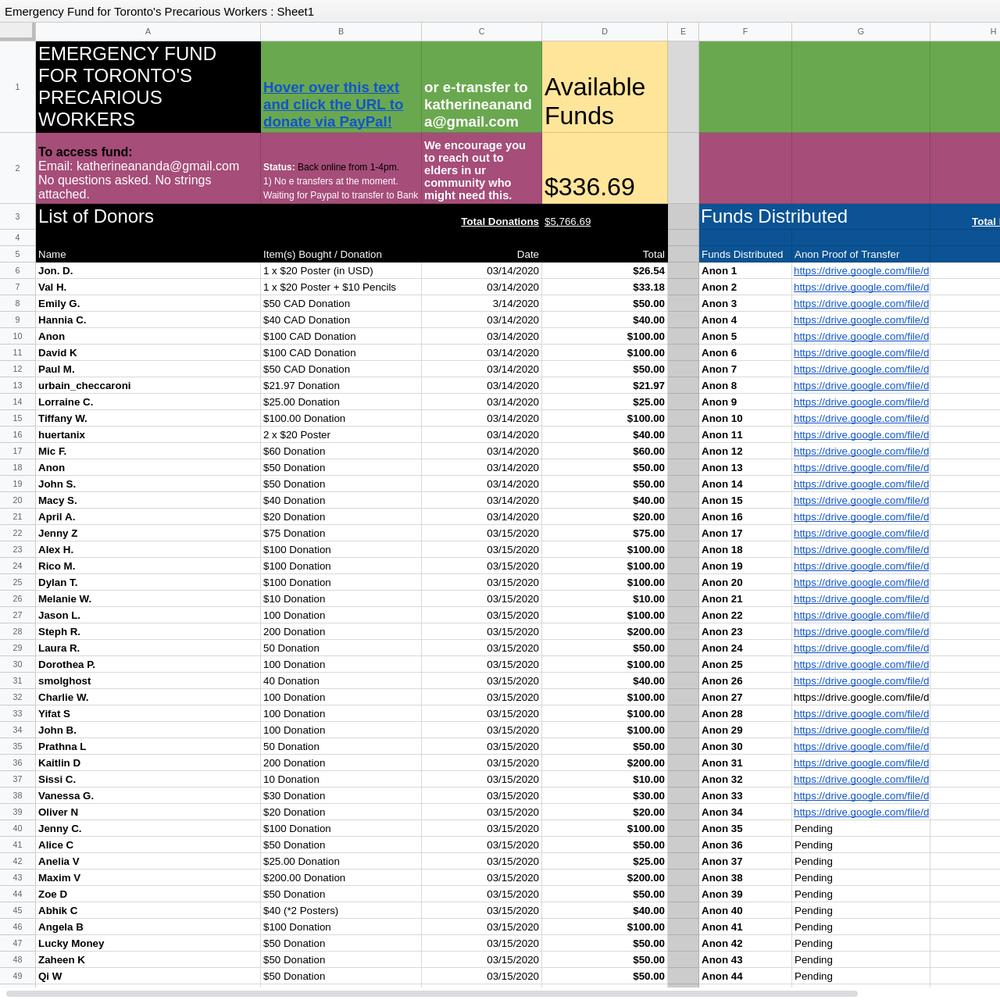Click the horizontal scrollbar at bottom
Viewport: 1000px width, 1000px height.
[x=430, y=994]
